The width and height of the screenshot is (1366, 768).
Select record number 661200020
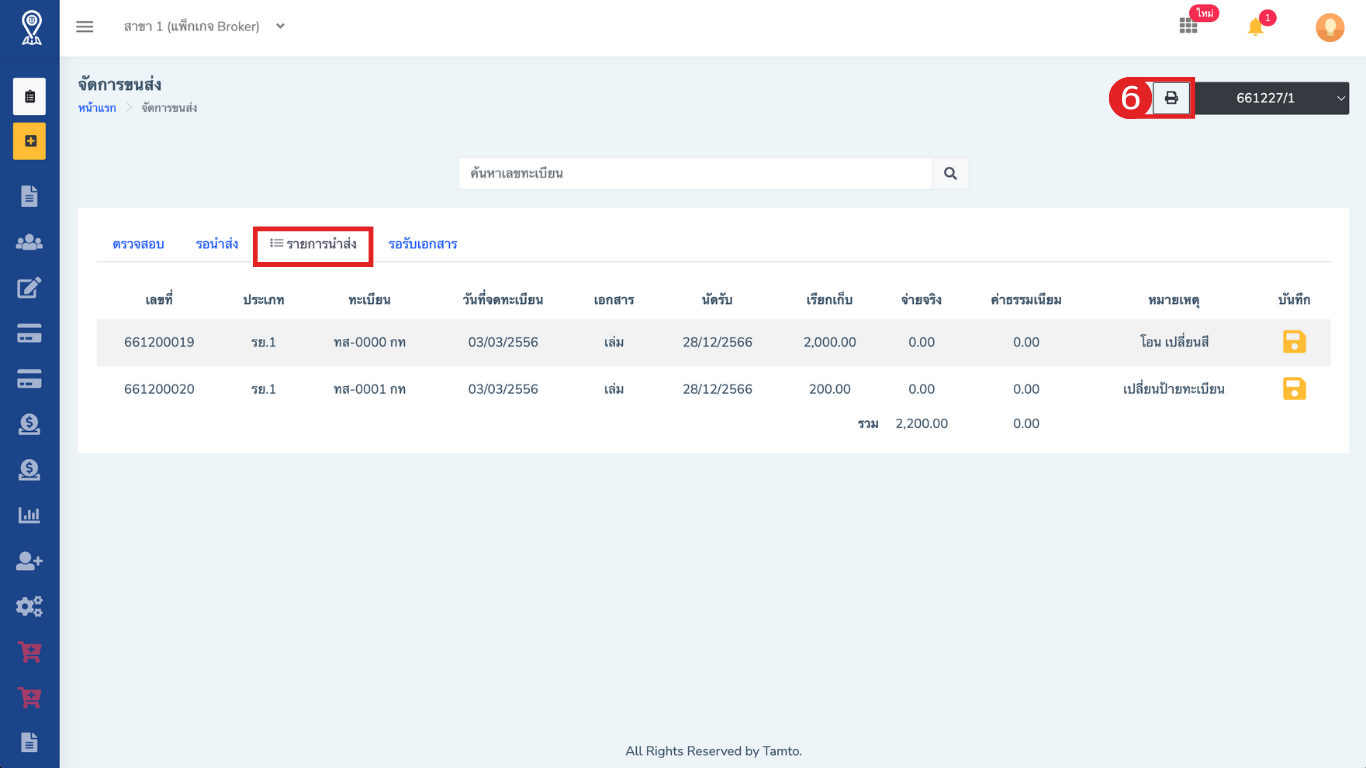[x=159, y=389]
